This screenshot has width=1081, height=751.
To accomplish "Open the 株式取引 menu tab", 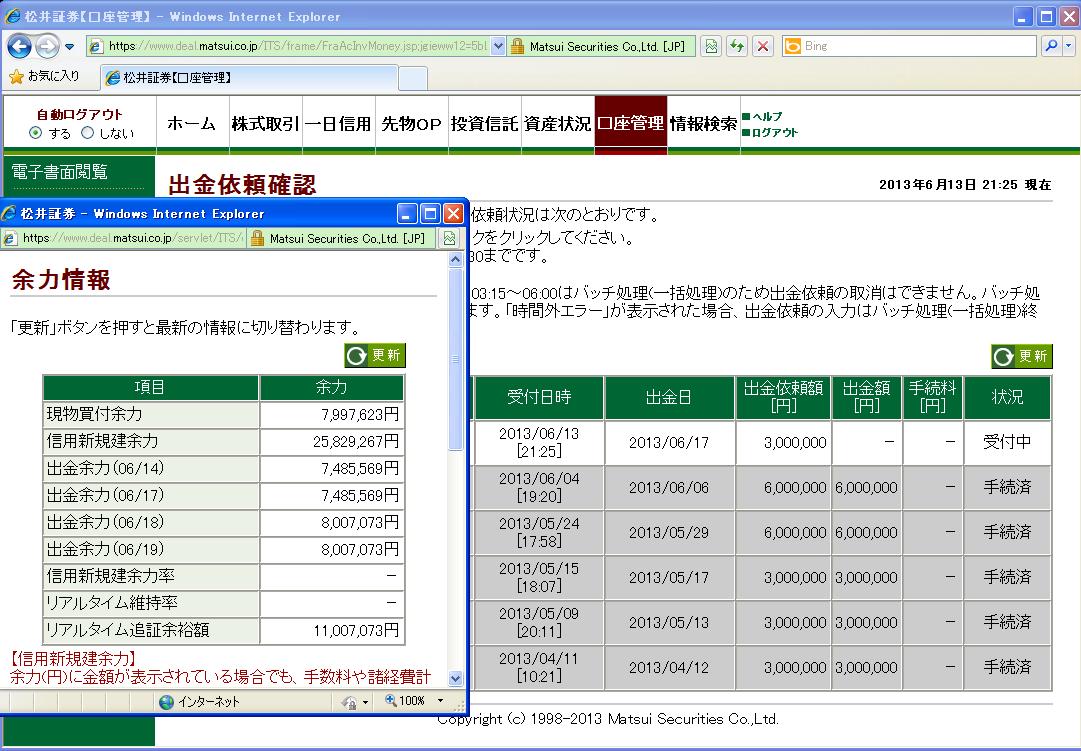I will (x=265, y=124).
